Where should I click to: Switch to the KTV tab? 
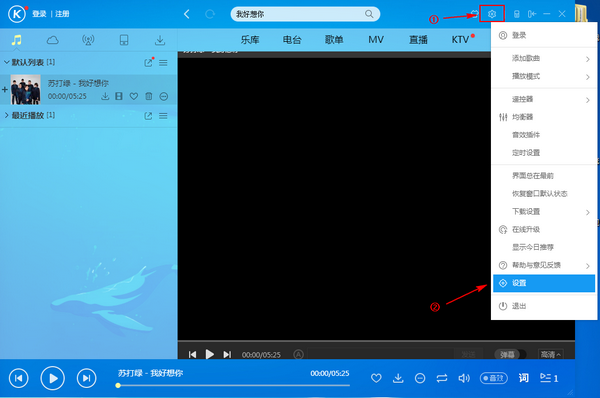[460, 40]
